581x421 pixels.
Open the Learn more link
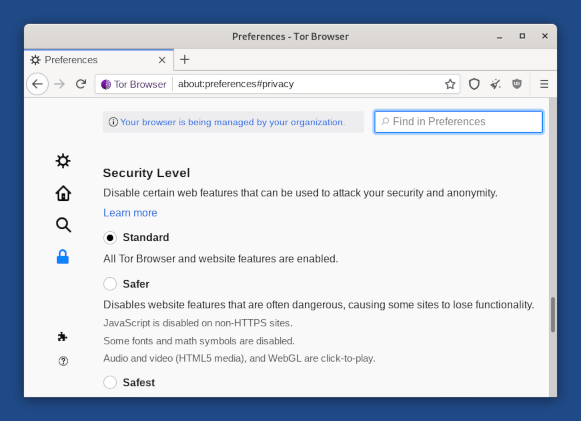point(130,213)
